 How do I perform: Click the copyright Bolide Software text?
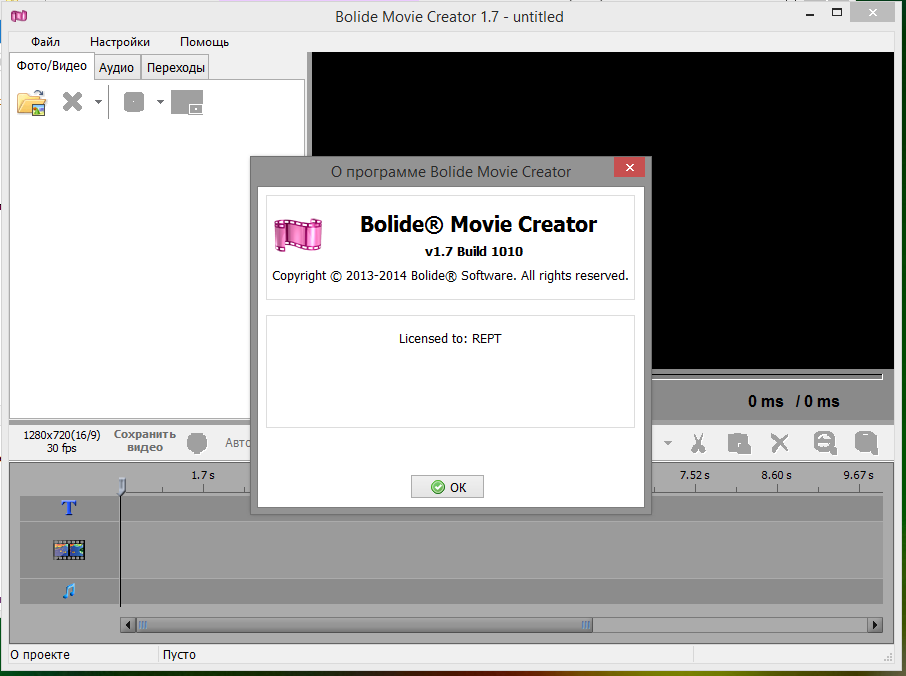pyautogui.click(x=450, y=276)
